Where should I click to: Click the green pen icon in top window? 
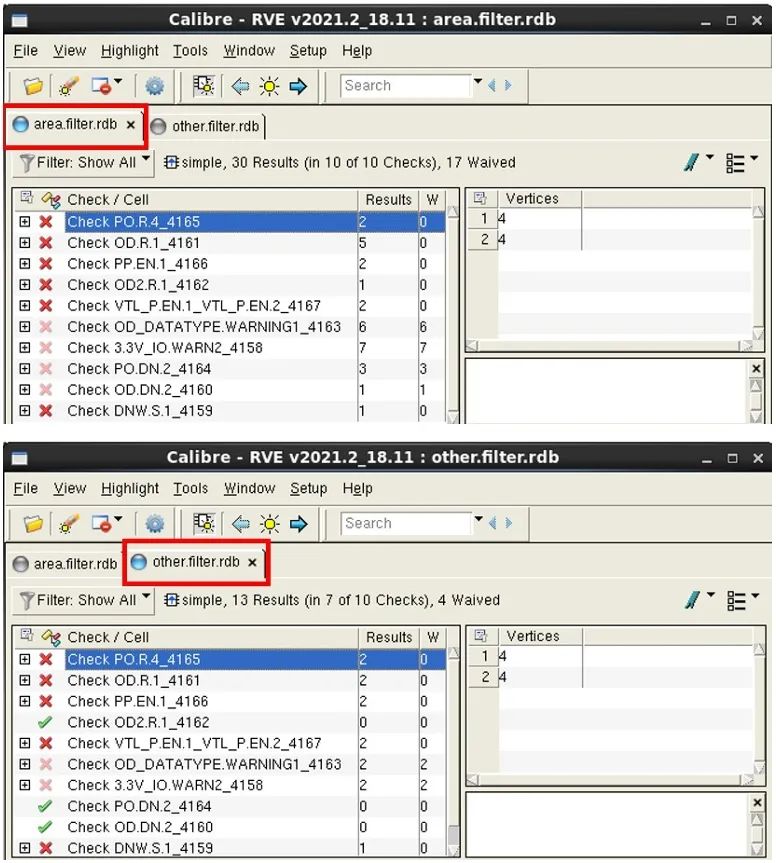click(x=692, y=162)
